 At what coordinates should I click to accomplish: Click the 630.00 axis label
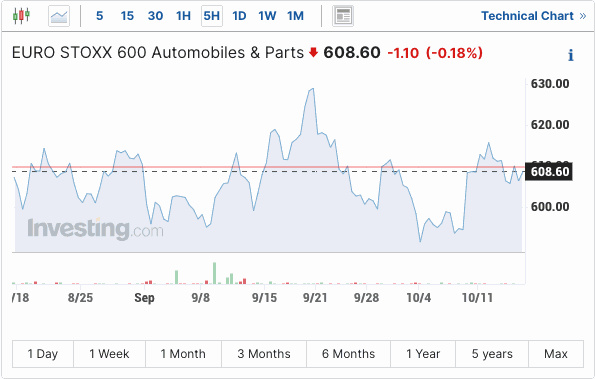[x=550, y=83]
